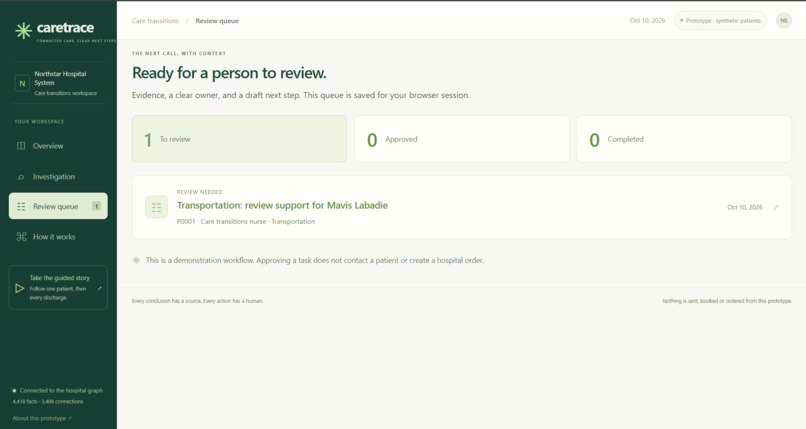806x429 pixels.
Task: Click the YOUR WORKSPACE section label
Action: pos(39,122)
